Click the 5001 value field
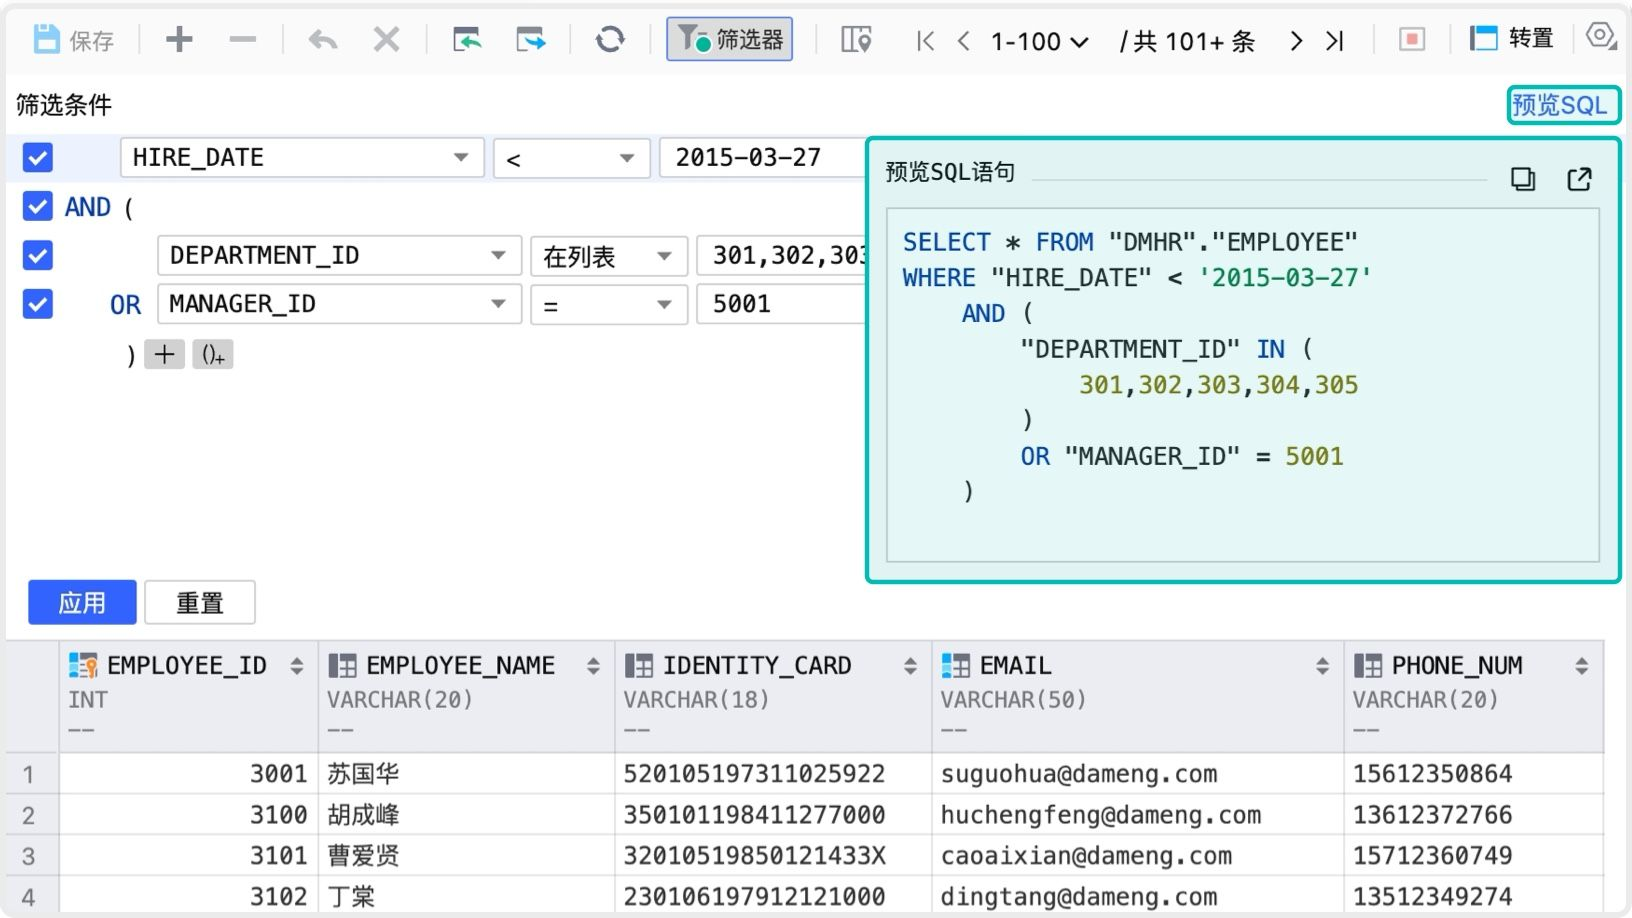 [x=782, y=304]
